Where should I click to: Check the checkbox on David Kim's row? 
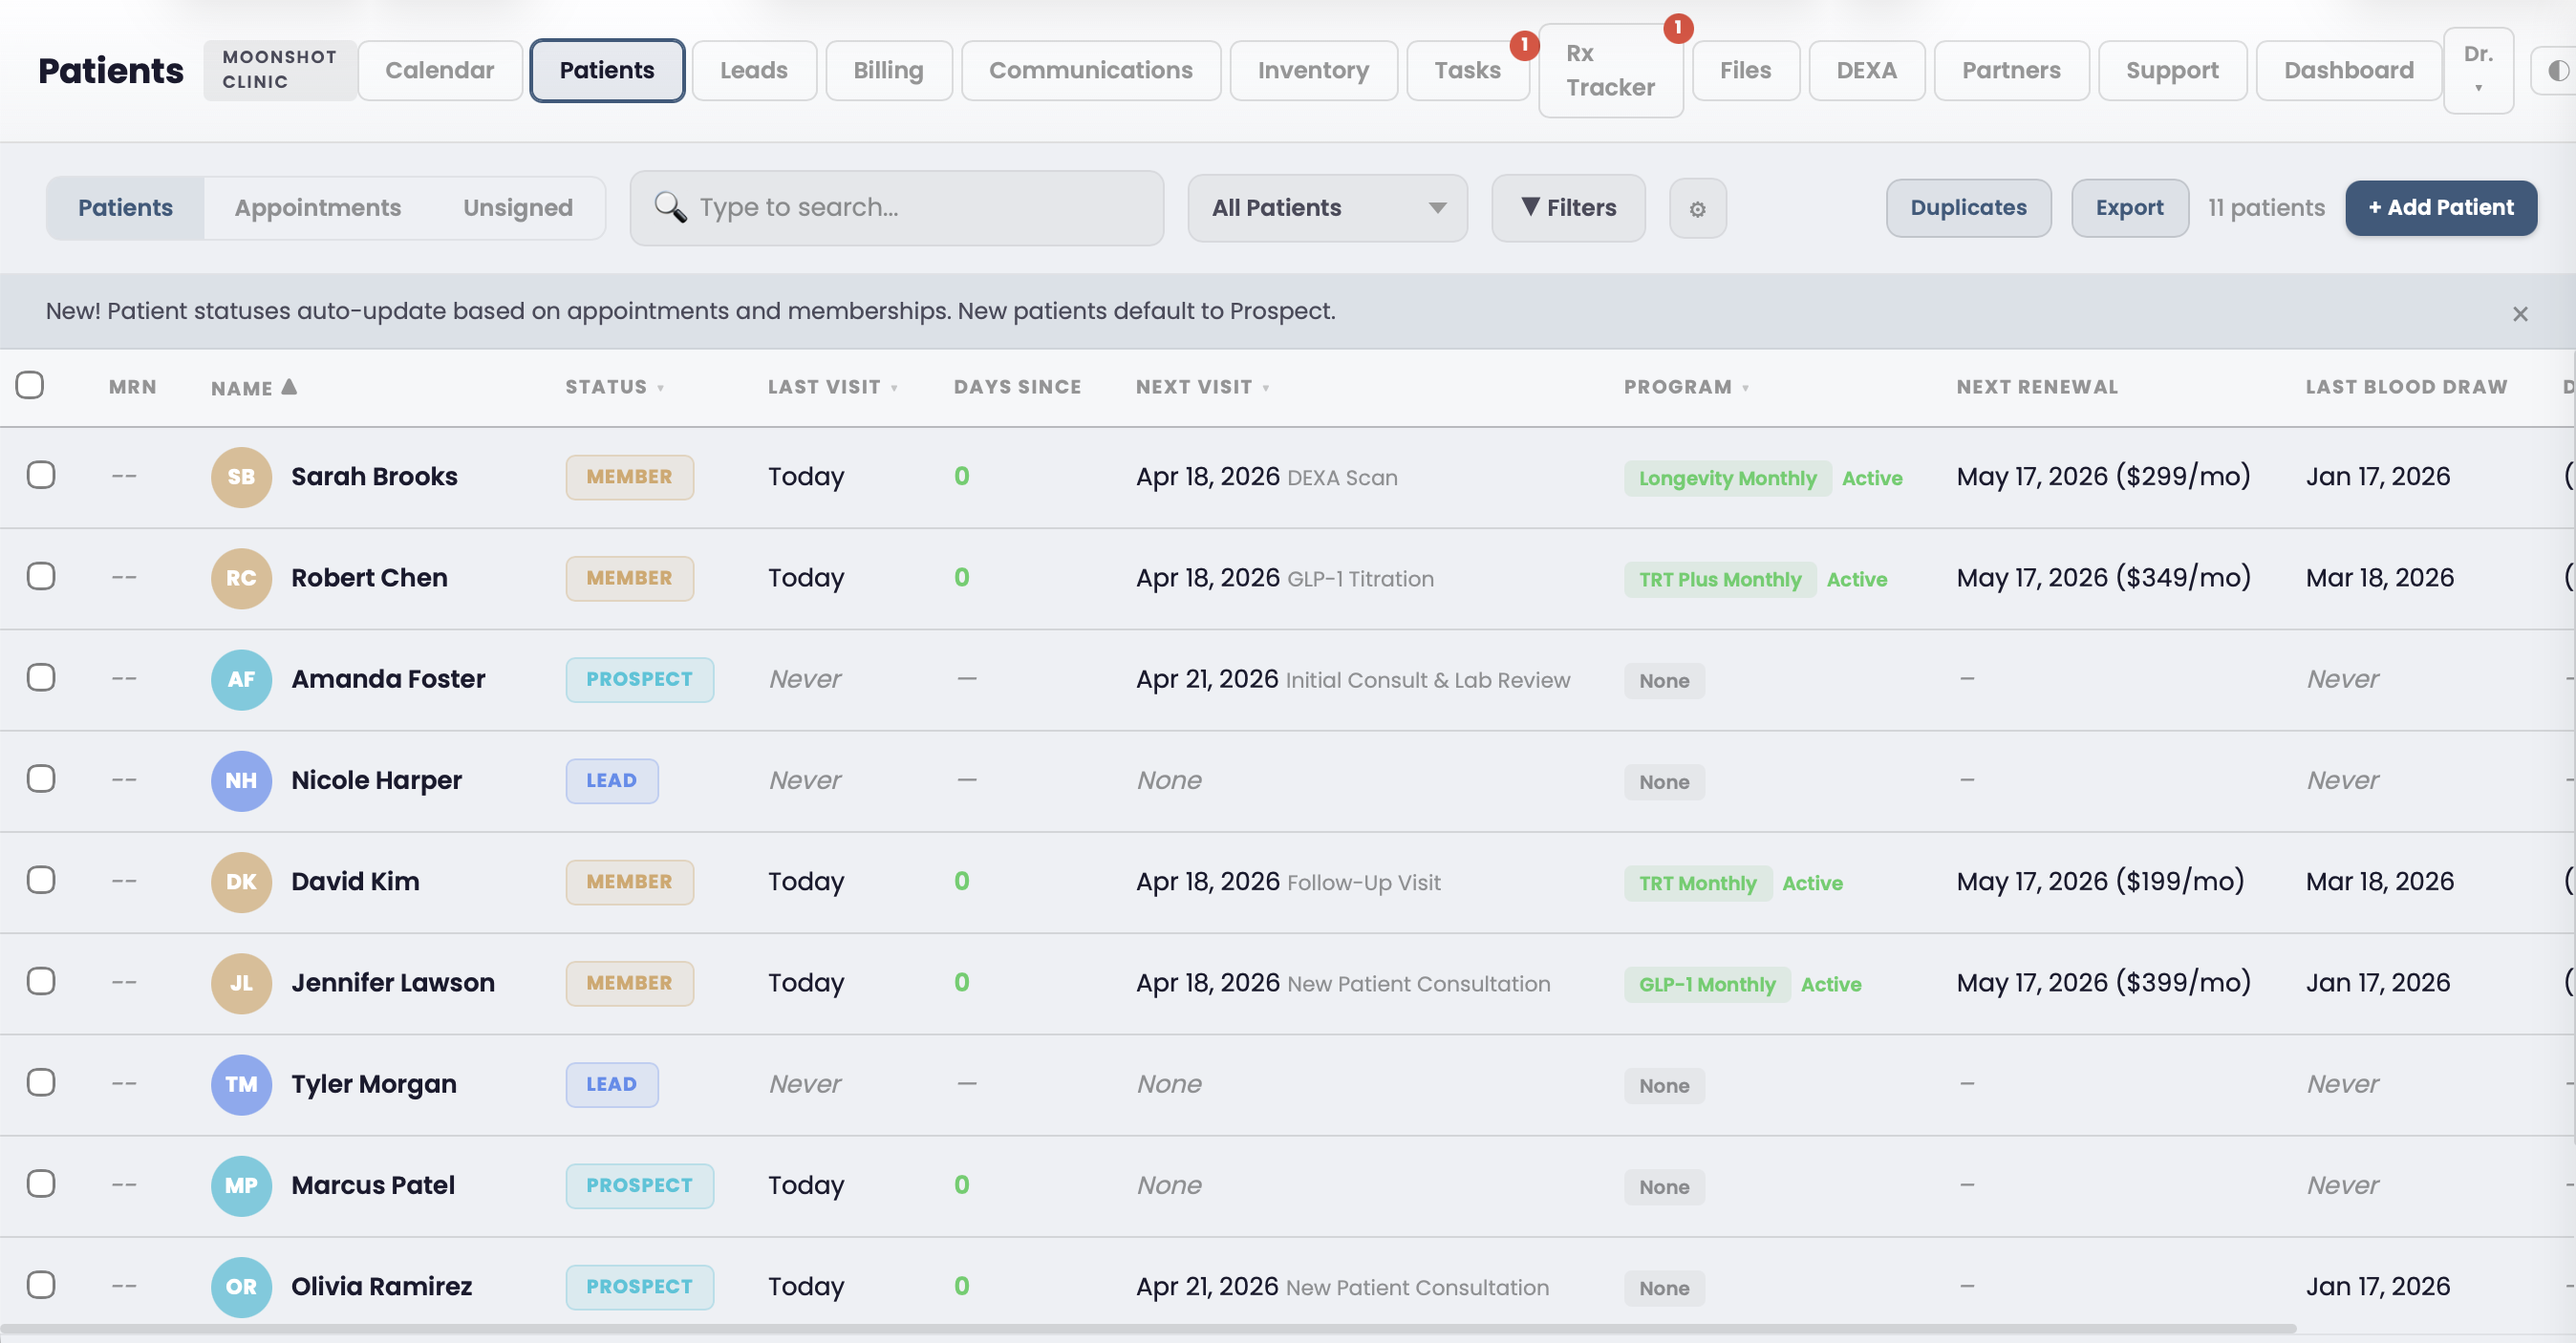[x=41, y=881]
